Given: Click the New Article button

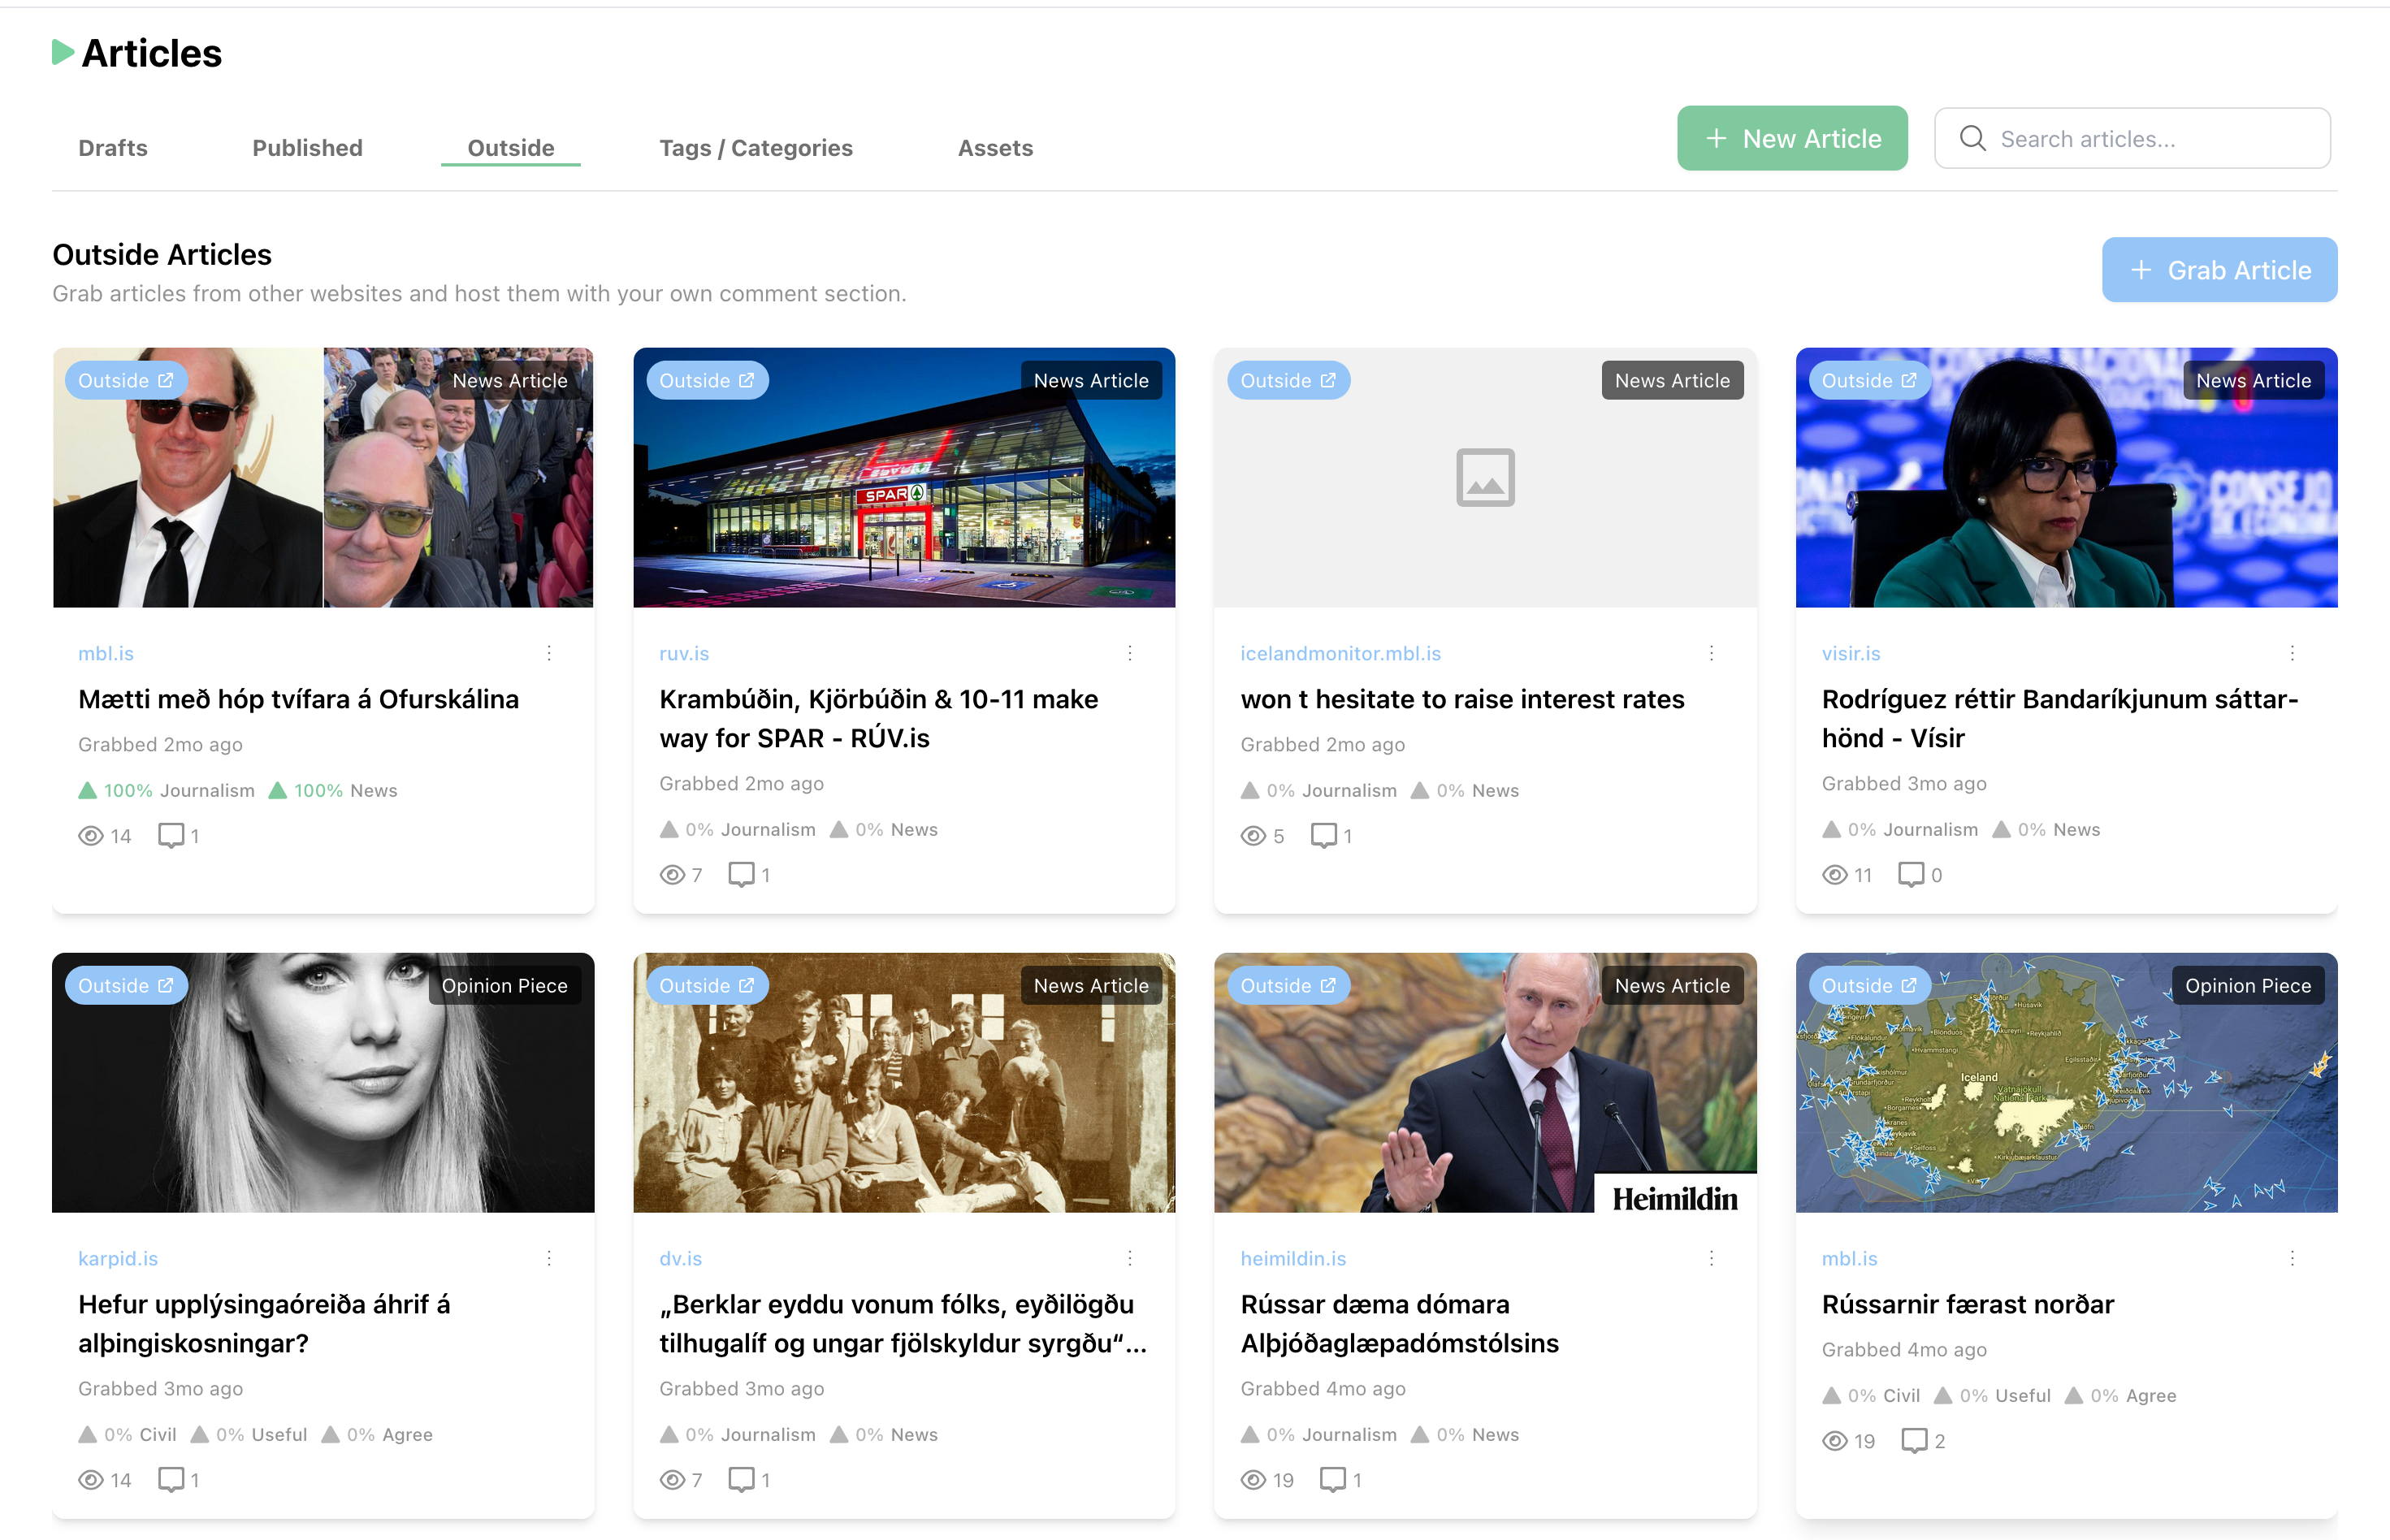Looking at the screenshot, I should pos(1792,138).
